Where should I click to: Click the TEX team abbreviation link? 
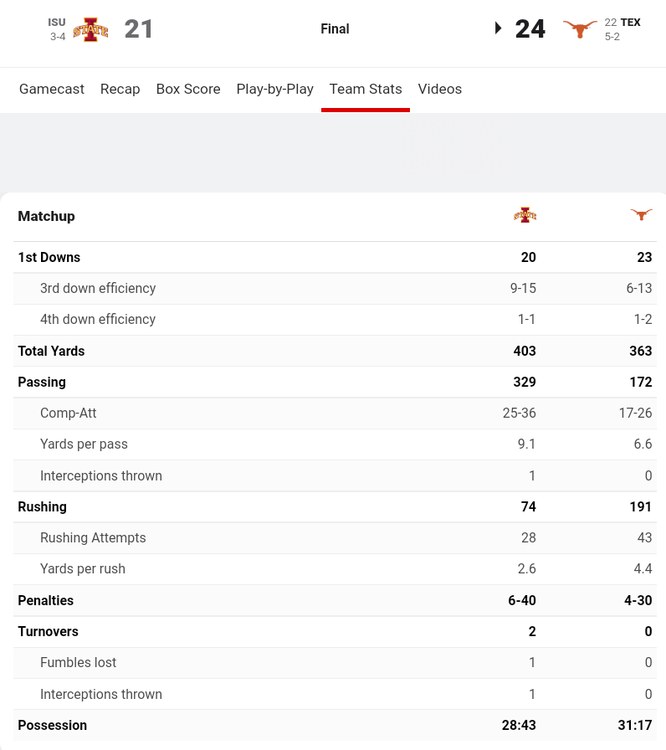(630, 22)
